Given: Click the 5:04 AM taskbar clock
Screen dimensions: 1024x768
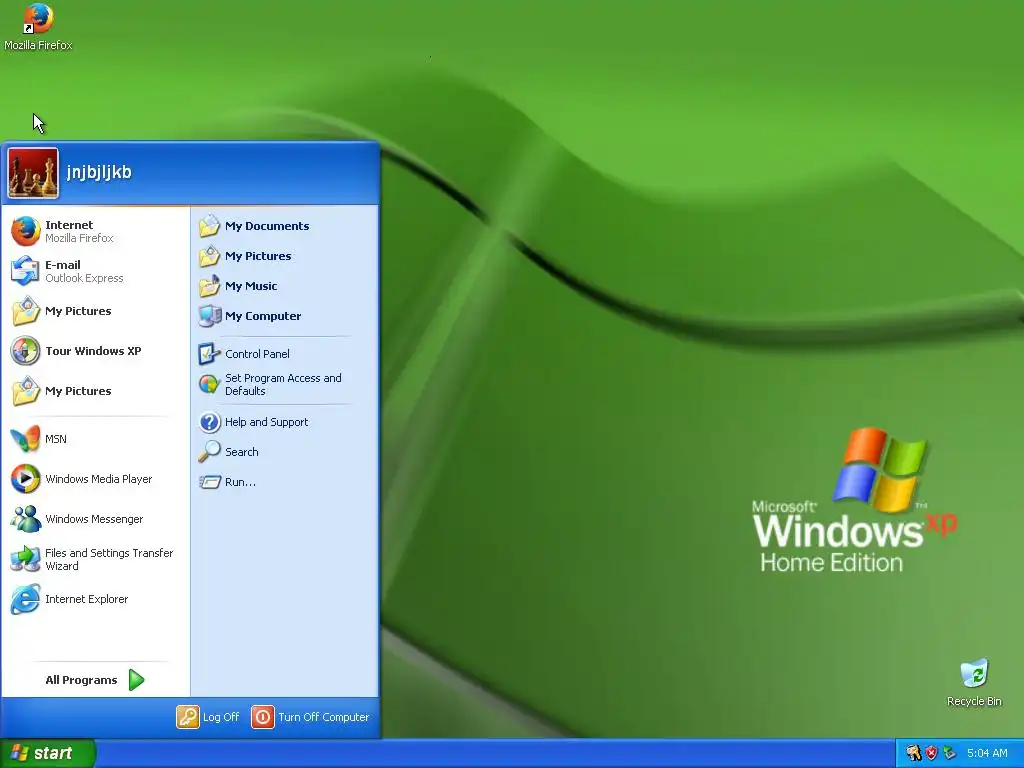Looking at the screenshot, I should point(987,753).
